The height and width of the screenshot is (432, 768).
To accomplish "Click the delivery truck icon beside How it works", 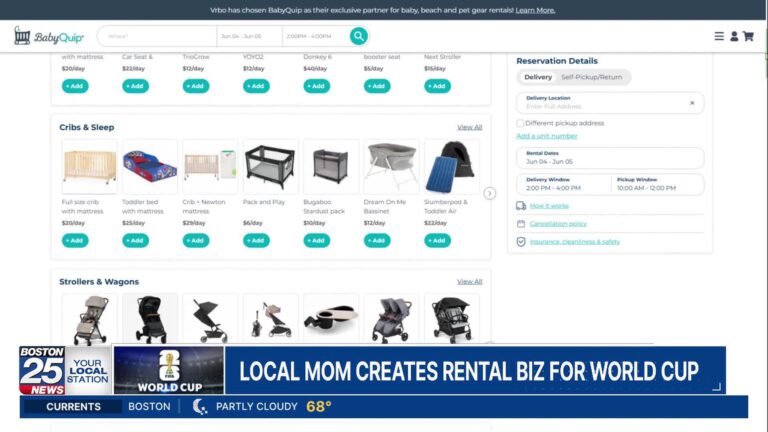I will (x=521, y=206).
